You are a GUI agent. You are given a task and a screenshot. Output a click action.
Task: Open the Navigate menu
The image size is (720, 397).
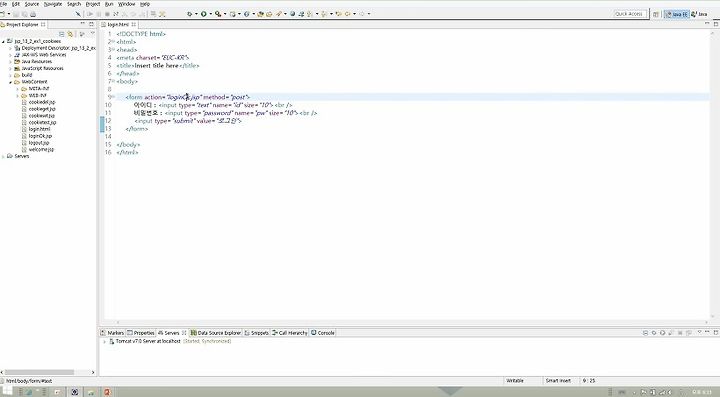click(53, 4)
